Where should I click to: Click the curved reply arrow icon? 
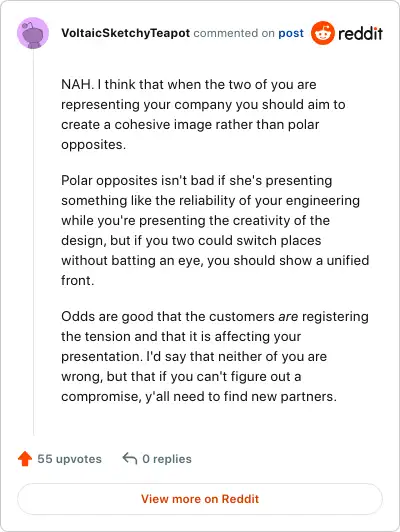130,458
